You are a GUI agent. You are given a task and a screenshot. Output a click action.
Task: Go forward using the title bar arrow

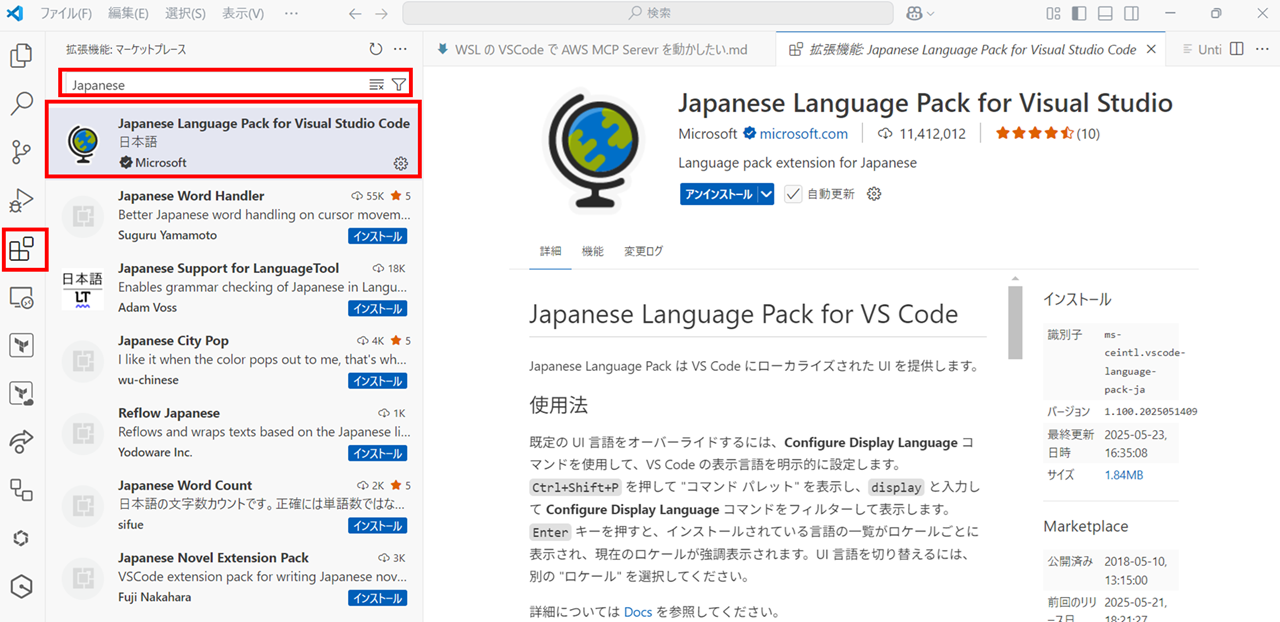[382, 14]
